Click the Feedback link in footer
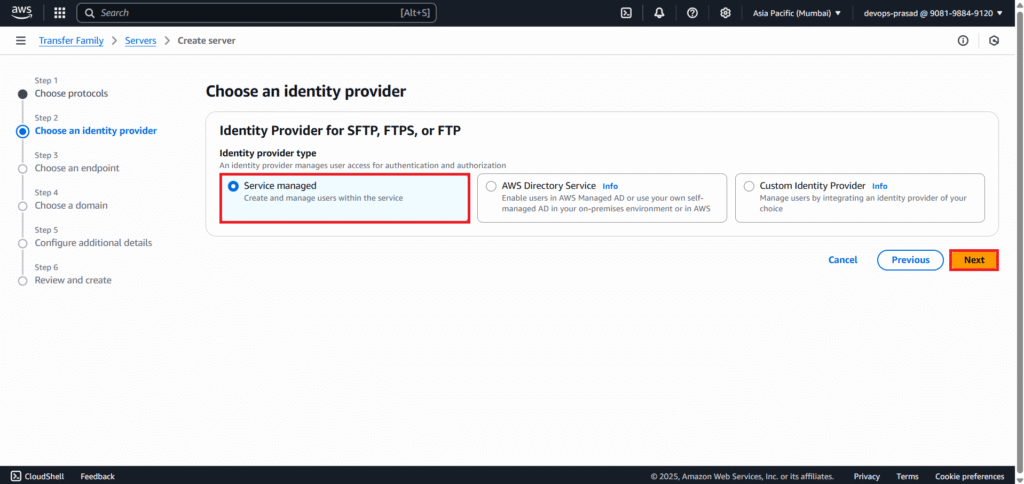This screenshot has width=1024, height=484. [97, 476]
